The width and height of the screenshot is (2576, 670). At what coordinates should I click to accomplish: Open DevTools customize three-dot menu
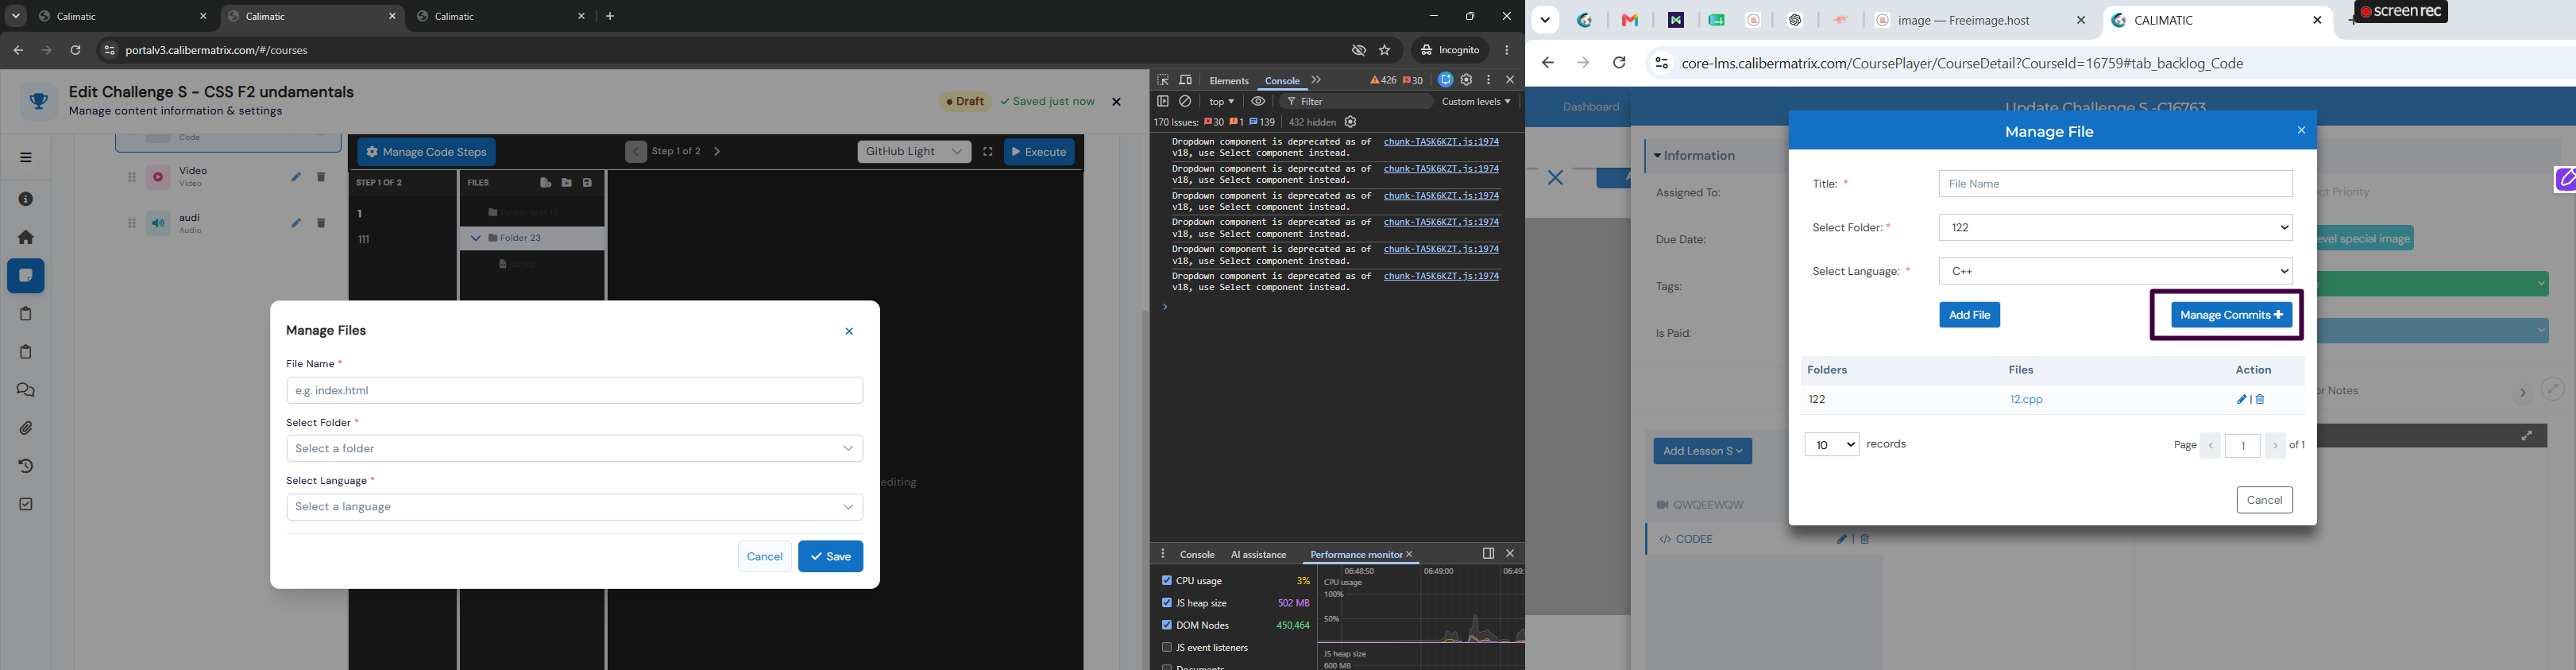(x=1489, y=80)
